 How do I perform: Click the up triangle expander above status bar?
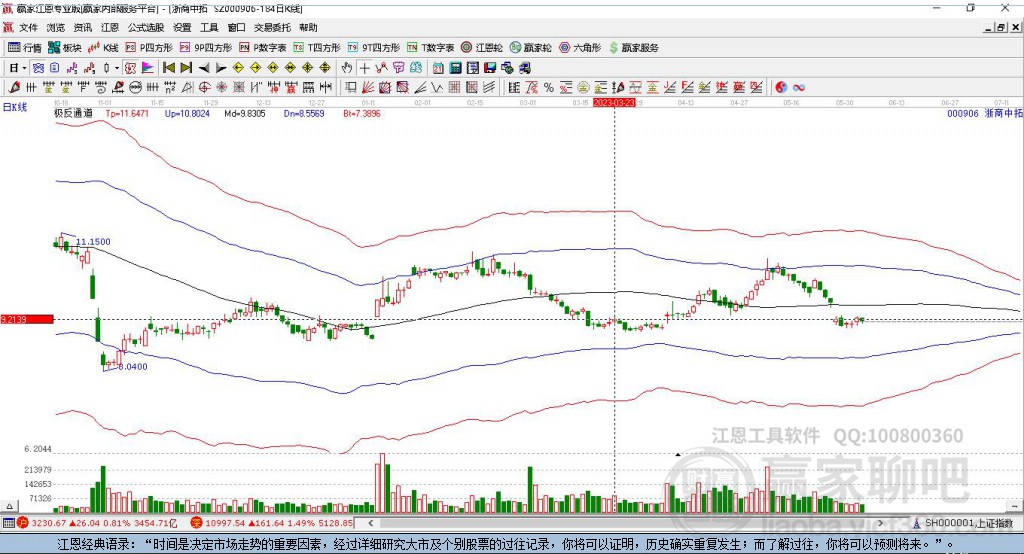(9, 506)
